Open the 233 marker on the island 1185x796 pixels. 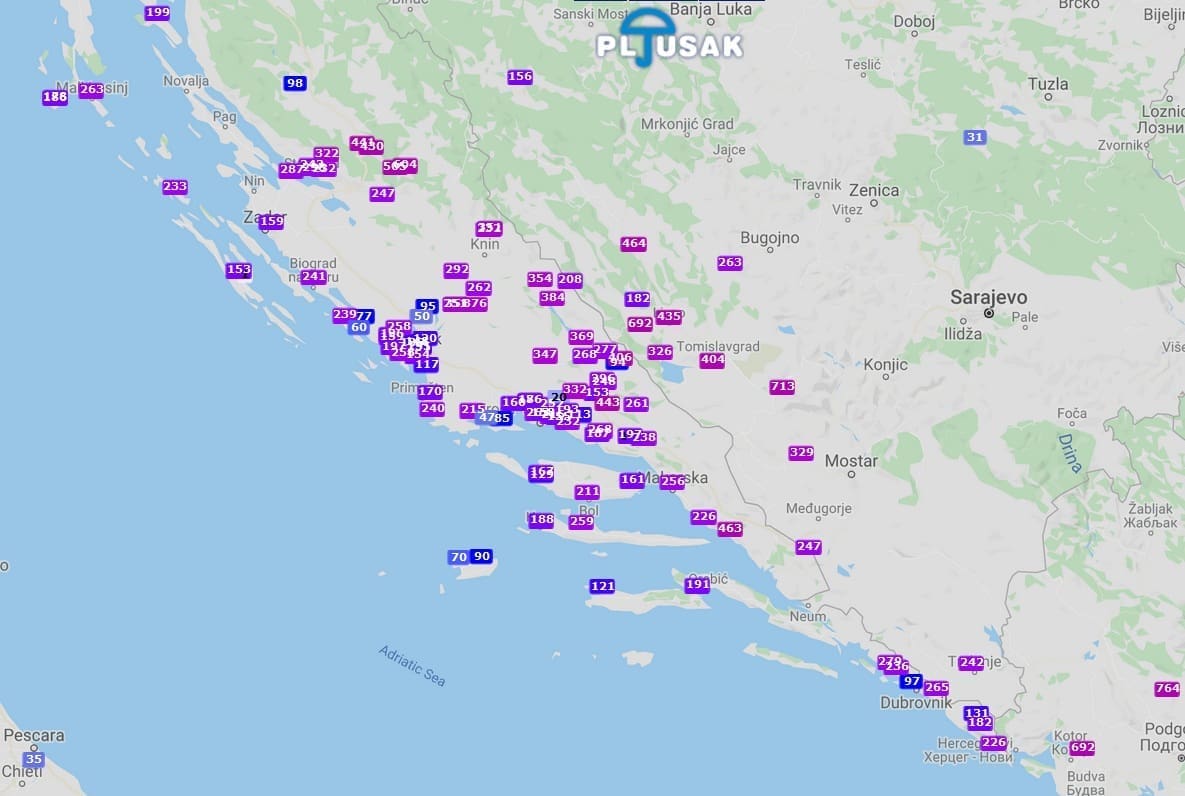click(x=175, y=187)
